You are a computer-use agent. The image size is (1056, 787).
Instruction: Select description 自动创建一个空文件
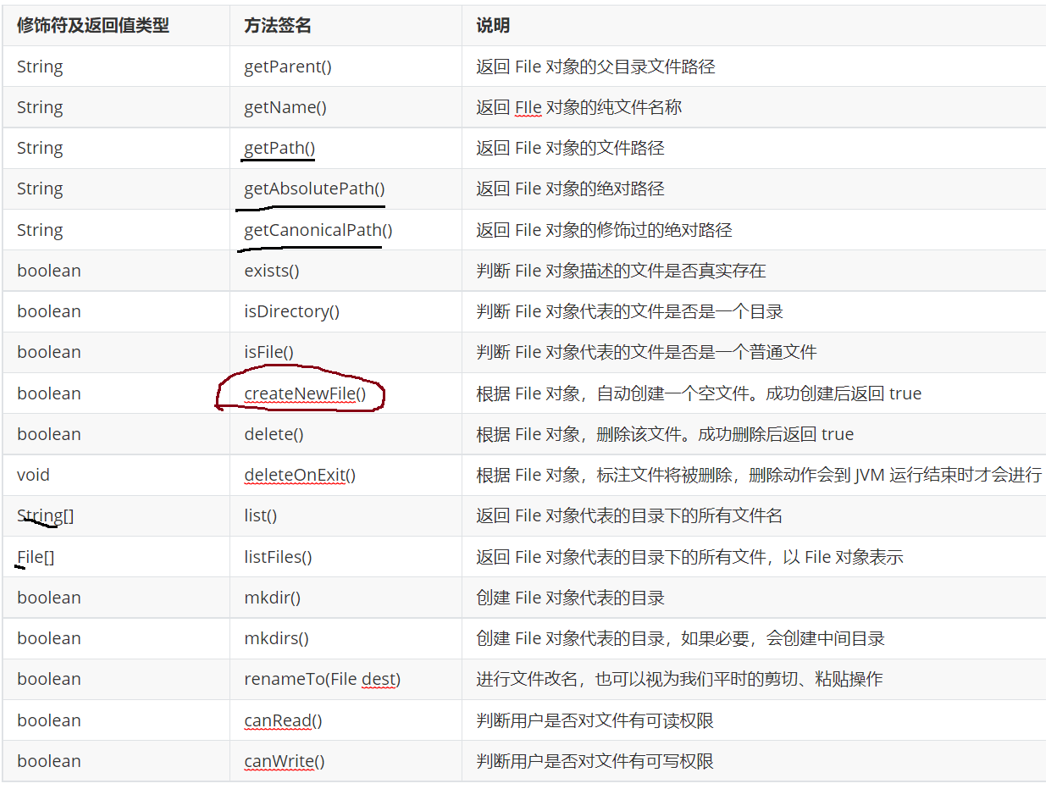[x=698, y=394]
